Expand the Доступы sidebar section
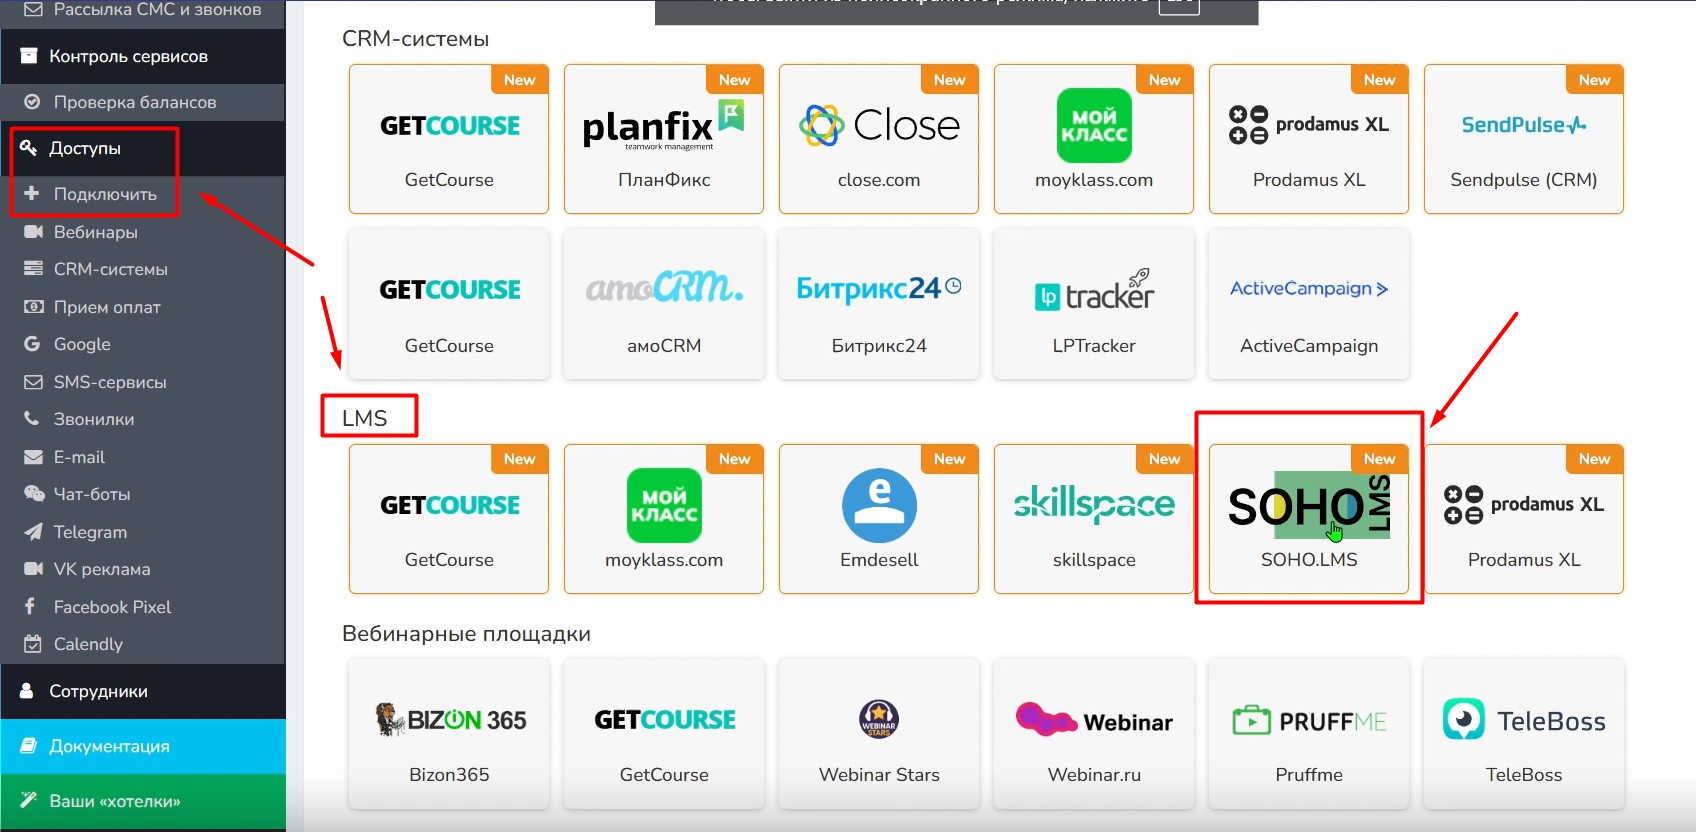 pos(86,148)
